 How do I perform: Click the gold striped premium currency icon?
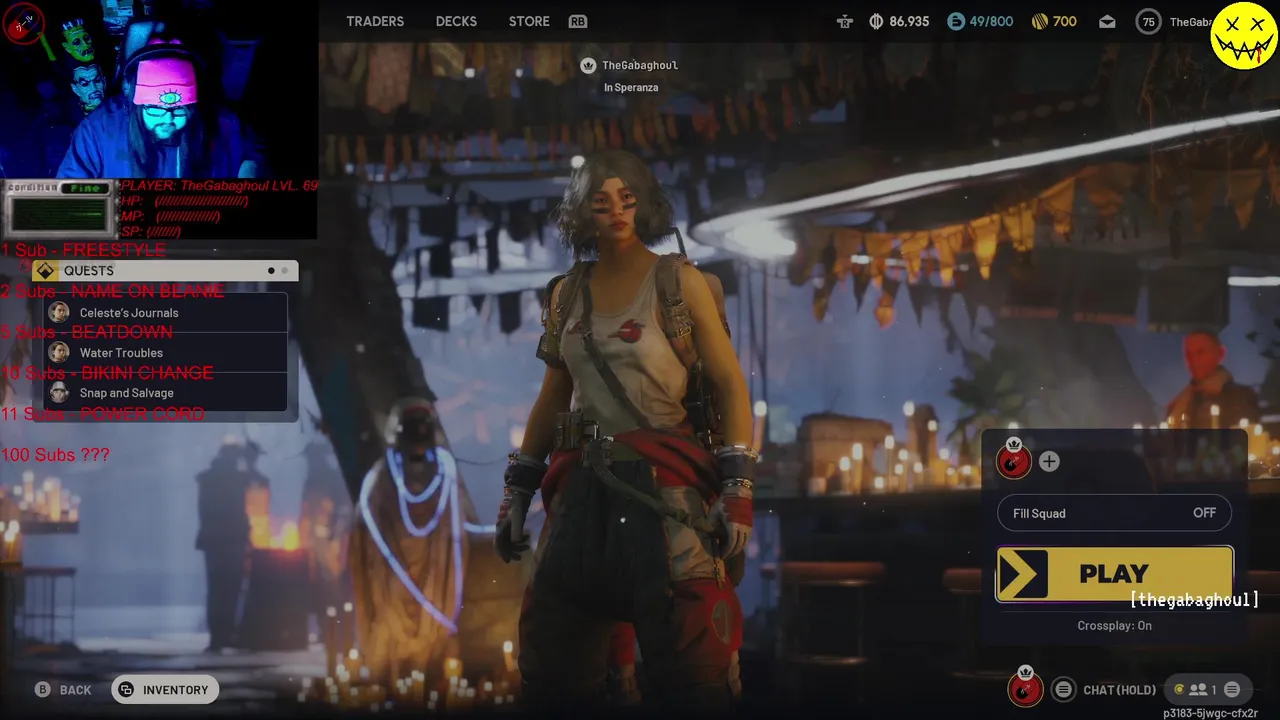click(x=1040, y=21)
